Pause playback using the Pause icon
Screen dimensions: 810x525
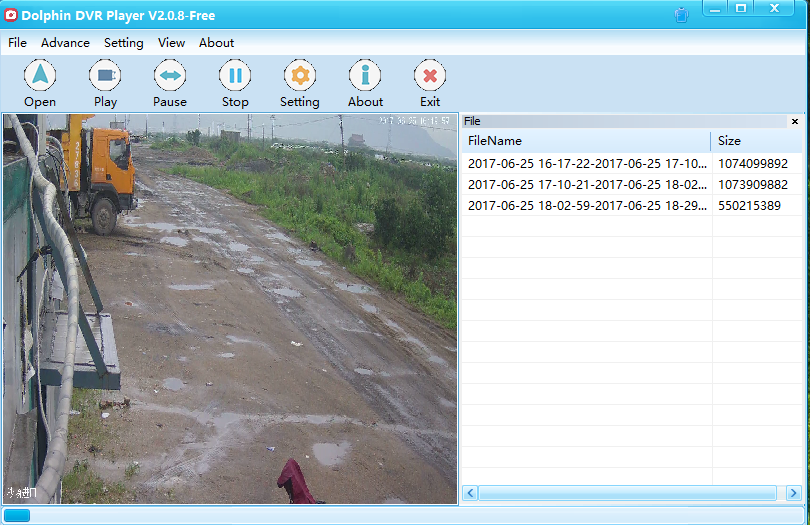170,76
